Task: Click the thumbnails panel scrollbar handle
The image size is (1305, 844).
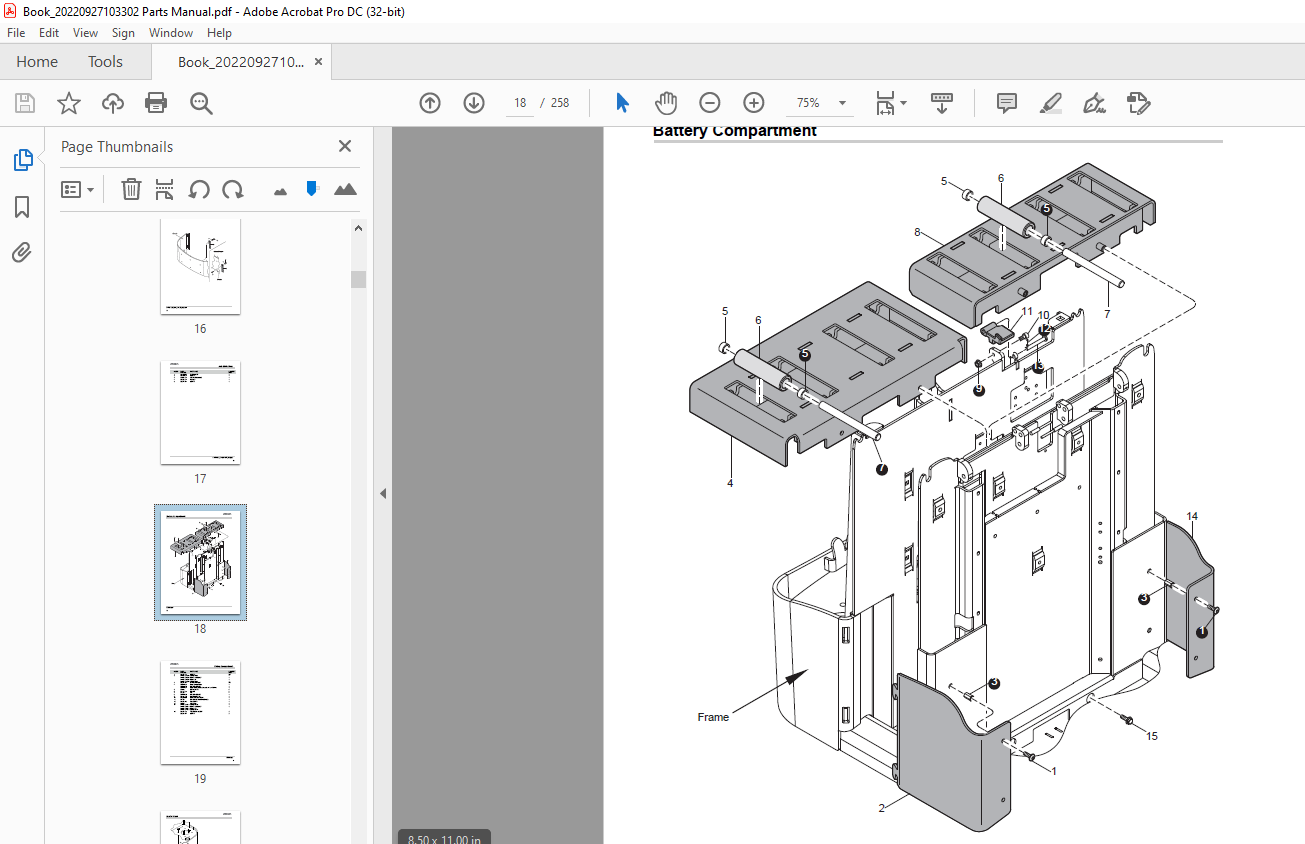Action: pos(358,279)
